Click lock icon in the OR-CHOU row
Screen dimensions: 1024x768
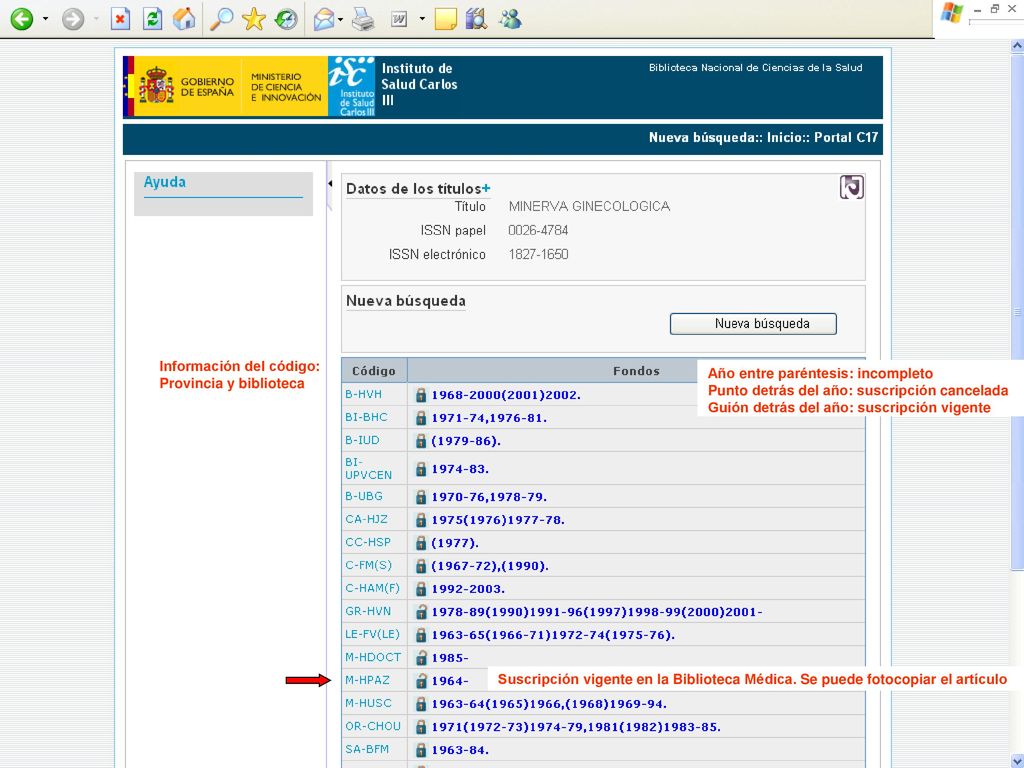click(421, 727)
